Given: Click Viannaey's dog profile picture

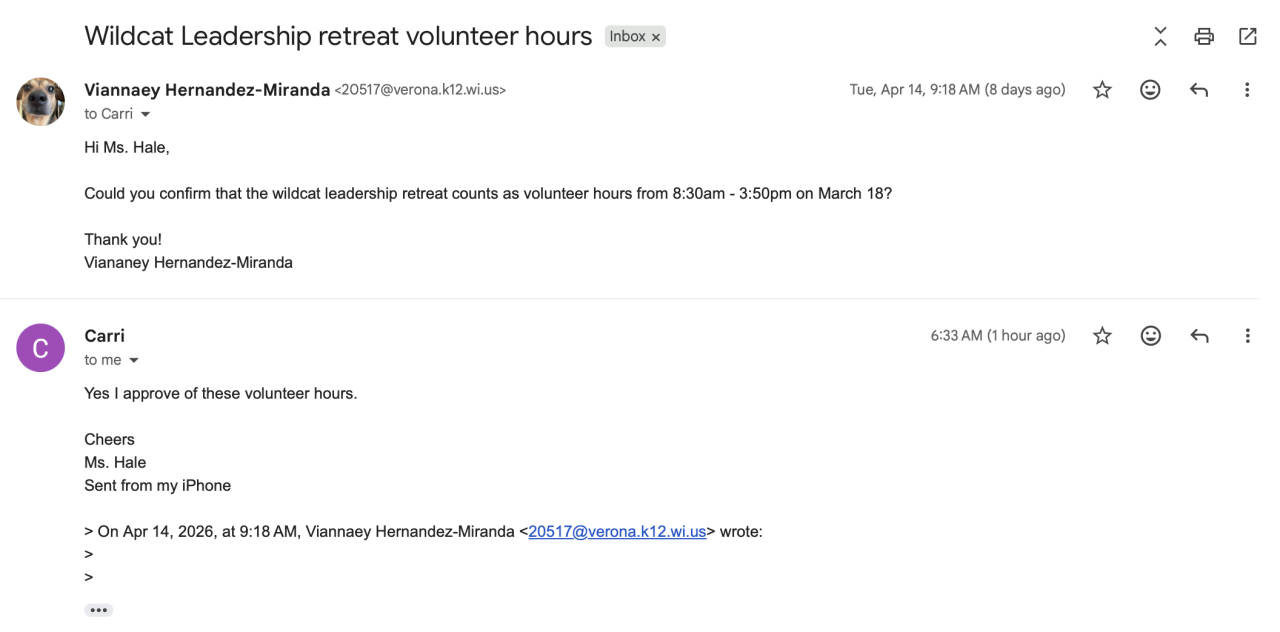Looking at the screenshot, I should coord(41,102).
